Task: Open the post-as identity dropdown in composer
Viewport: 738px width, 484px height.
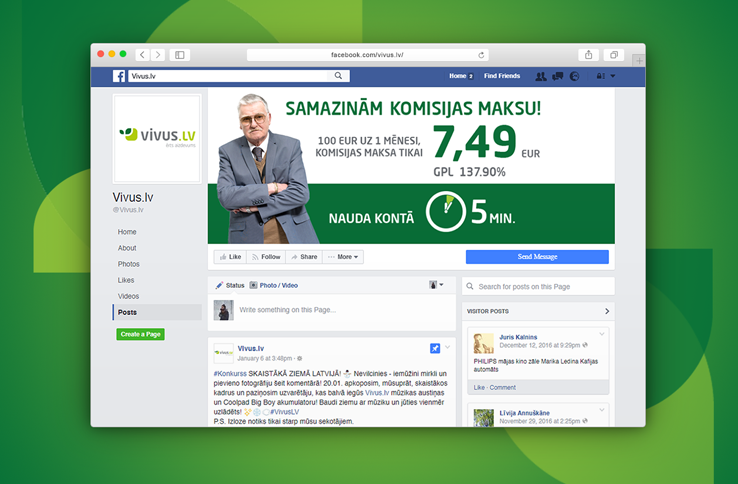Action: (437, 285)
